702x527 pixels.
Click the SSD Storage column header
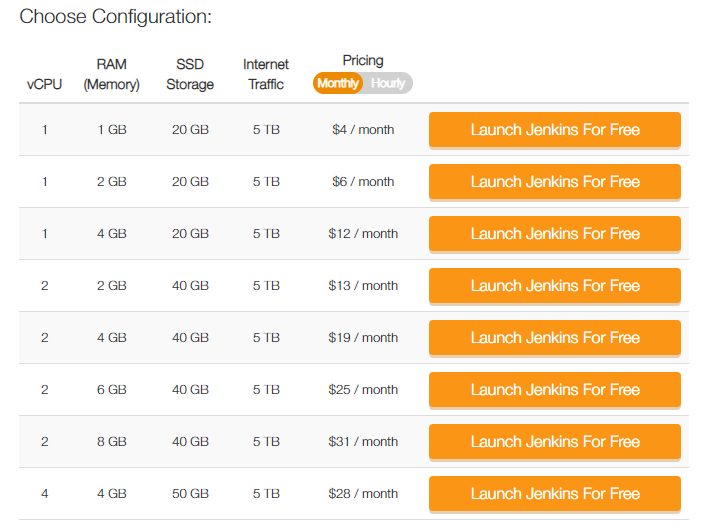pyautogui.click(x=190, y=74)
